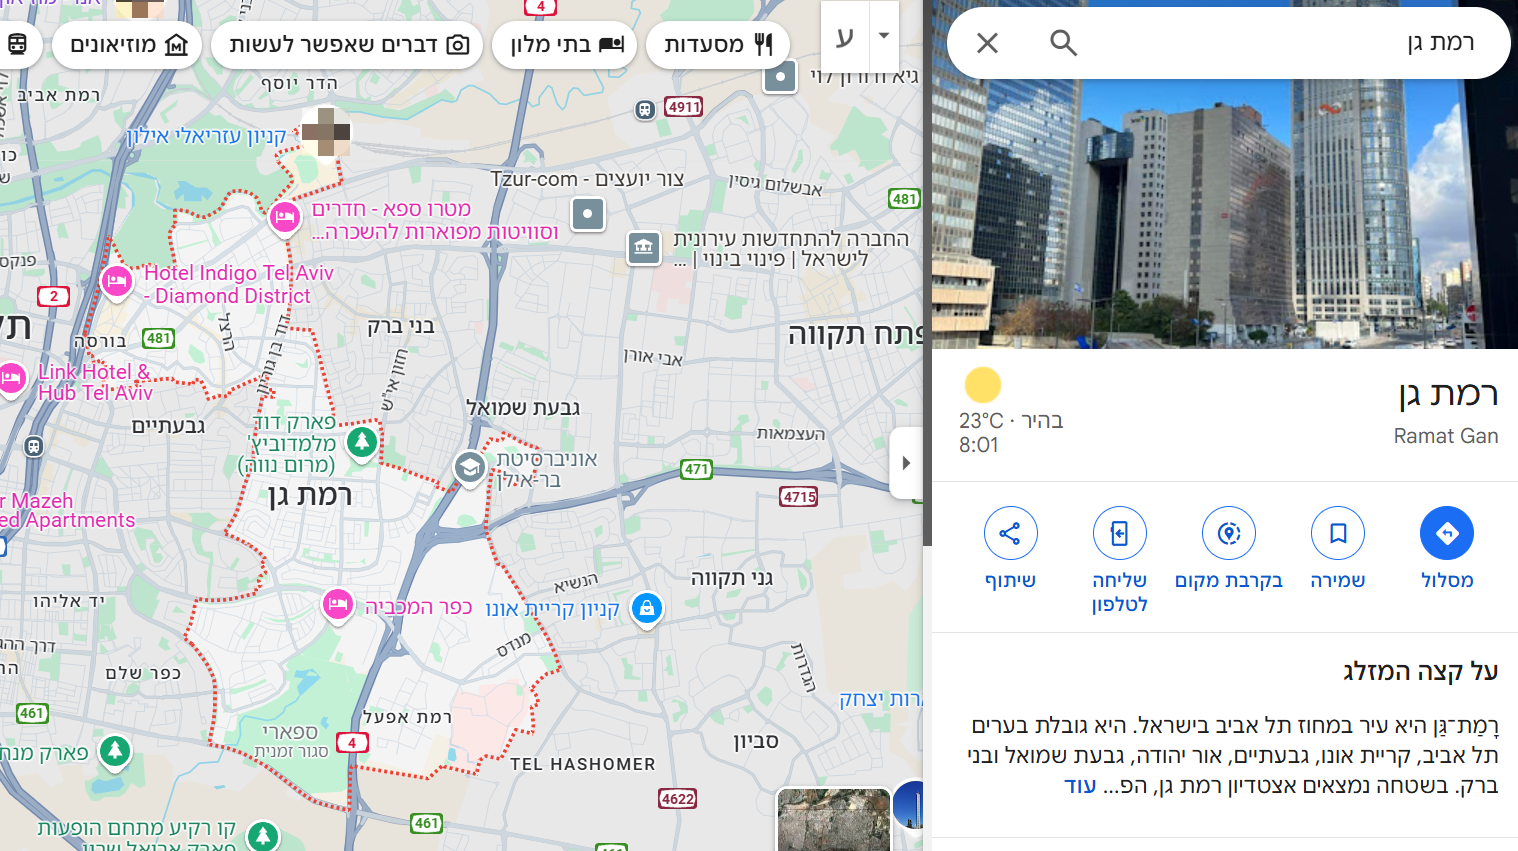This screenshot has width=1518, height=851.
Task: Share Ramat Gan with the שיתוף icon
Action: [x=1010, y=533]
